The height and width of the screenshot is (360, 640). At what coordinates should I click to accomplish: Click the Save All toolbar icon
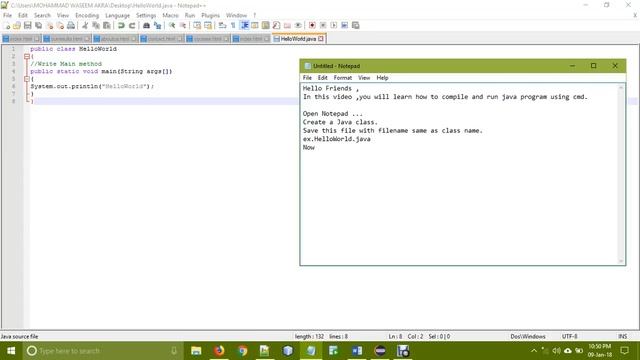38,25
